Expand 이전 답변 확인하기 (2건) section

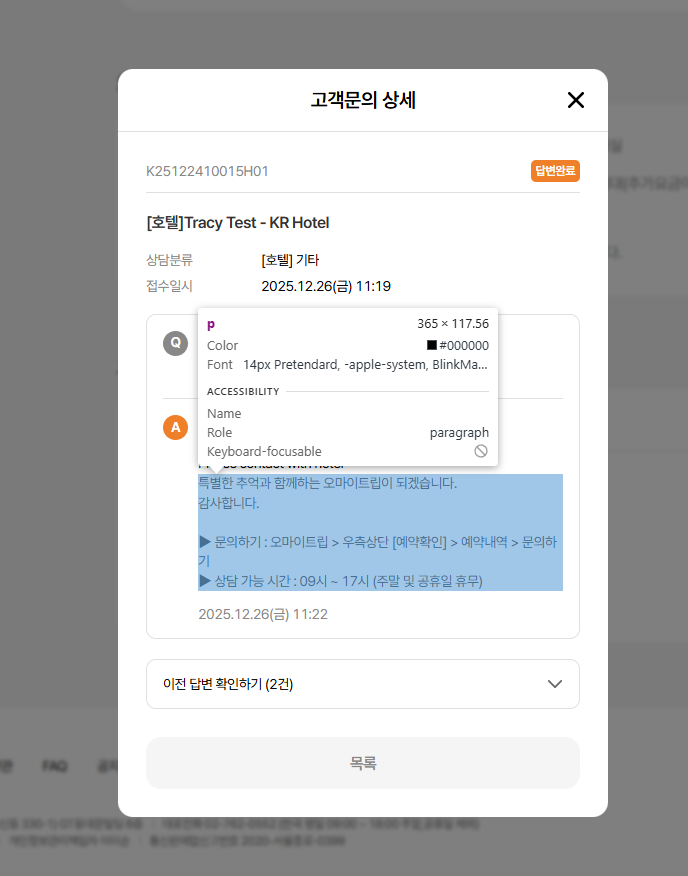(x=363, y=684)
